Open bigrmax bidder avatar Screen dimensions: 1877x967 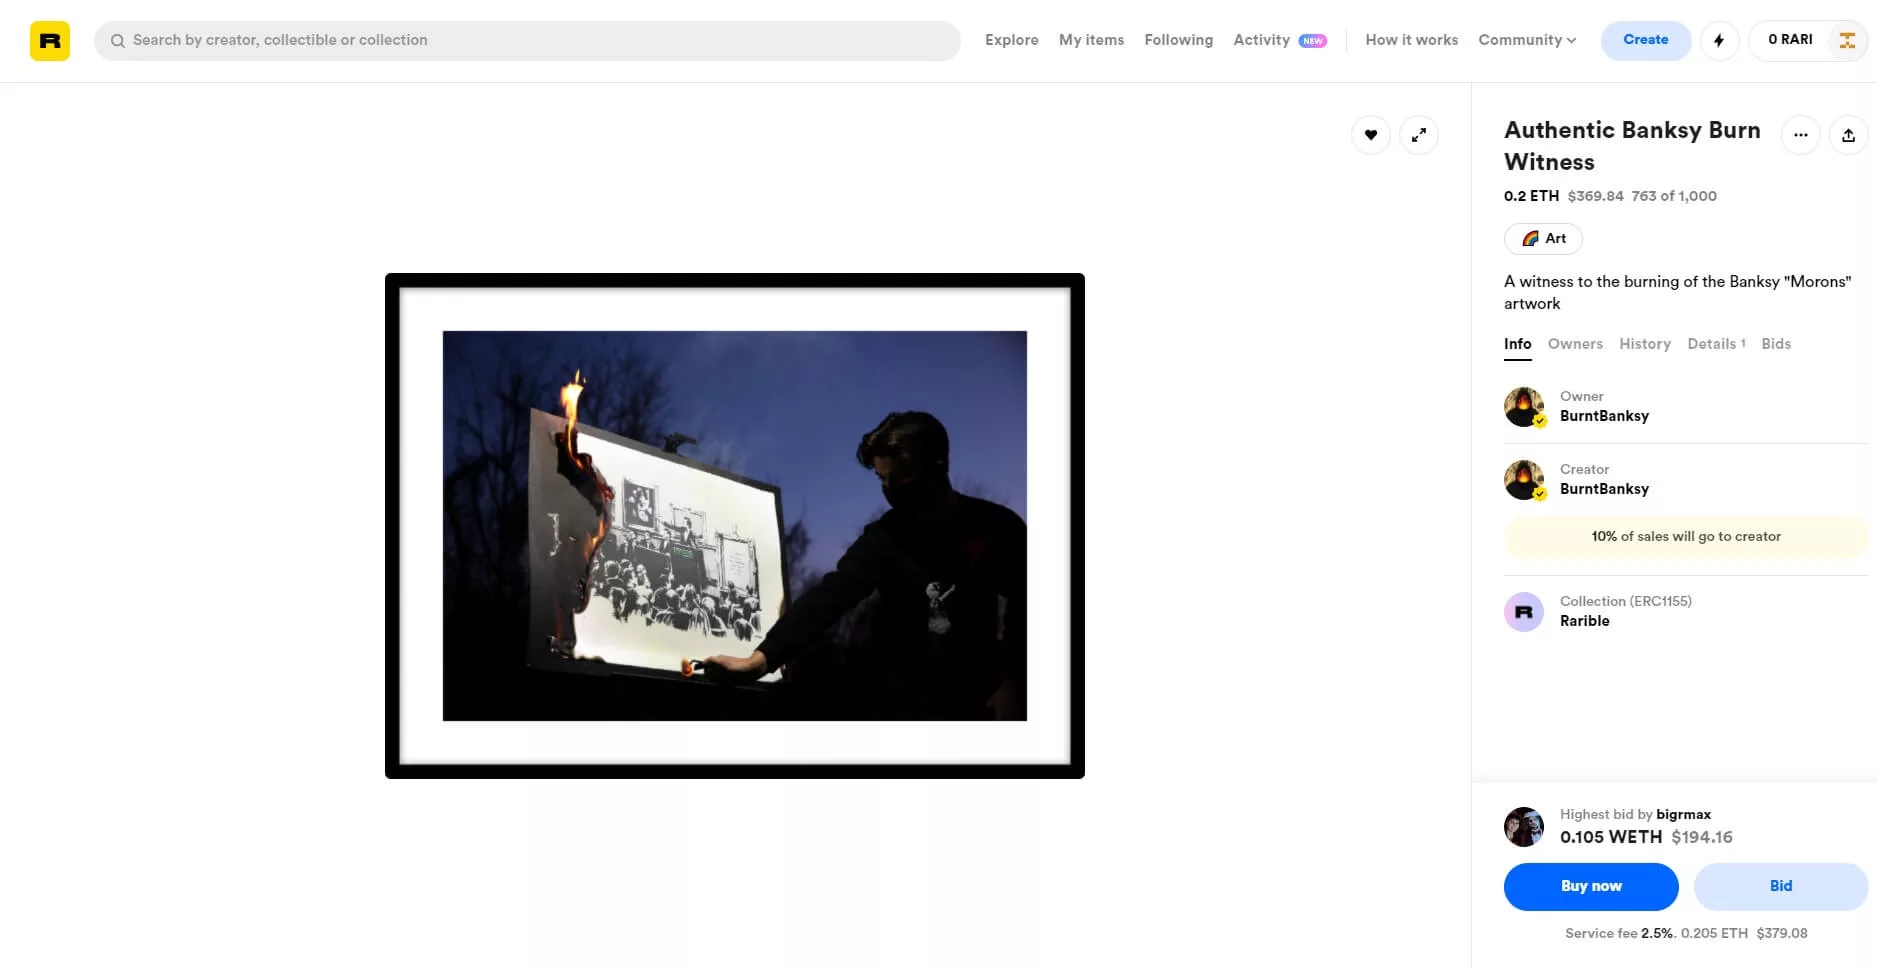point(1524,827)
